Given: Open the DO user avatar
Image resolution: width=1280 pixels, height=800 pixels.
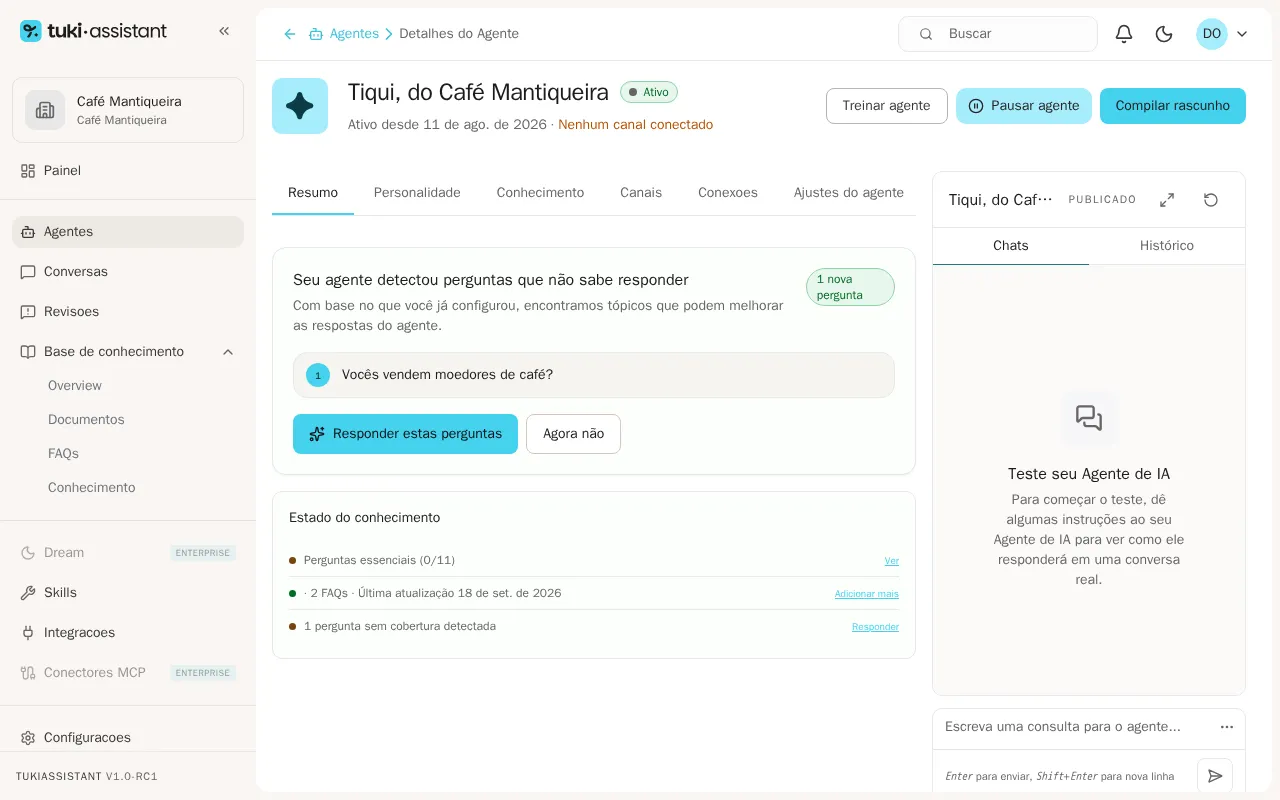Looking at the screenshot, I should coord(1212,34).
